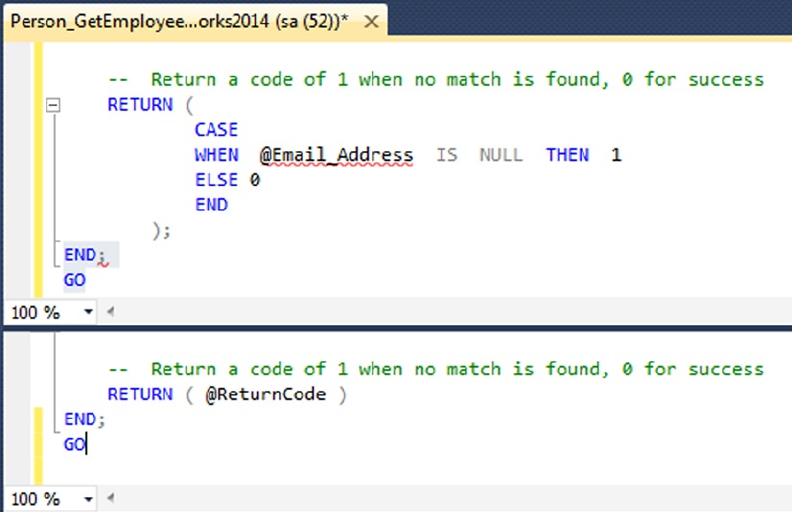Screen dimensions: 792x512
Task: Click the CASE keyword
Action: pyautogui.click(x=216, y=130)
